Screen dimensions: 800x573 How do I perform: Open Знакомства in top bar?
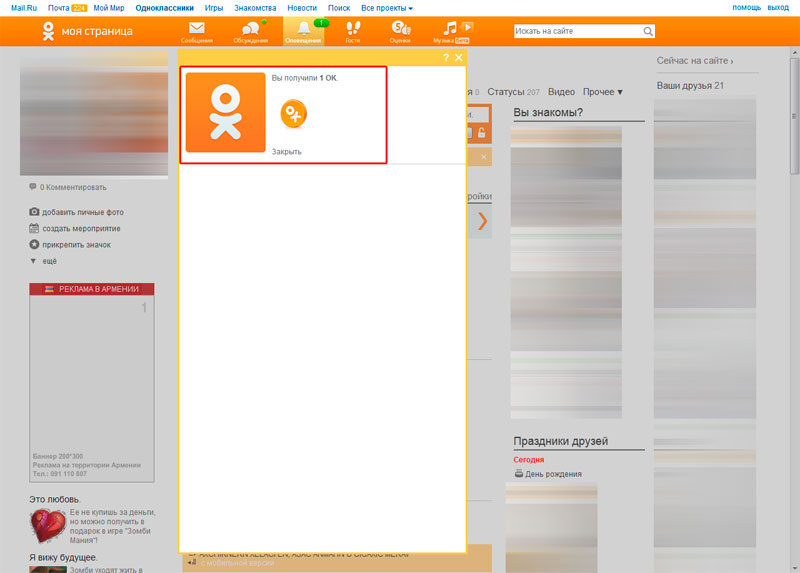click(x=255, y=8)
